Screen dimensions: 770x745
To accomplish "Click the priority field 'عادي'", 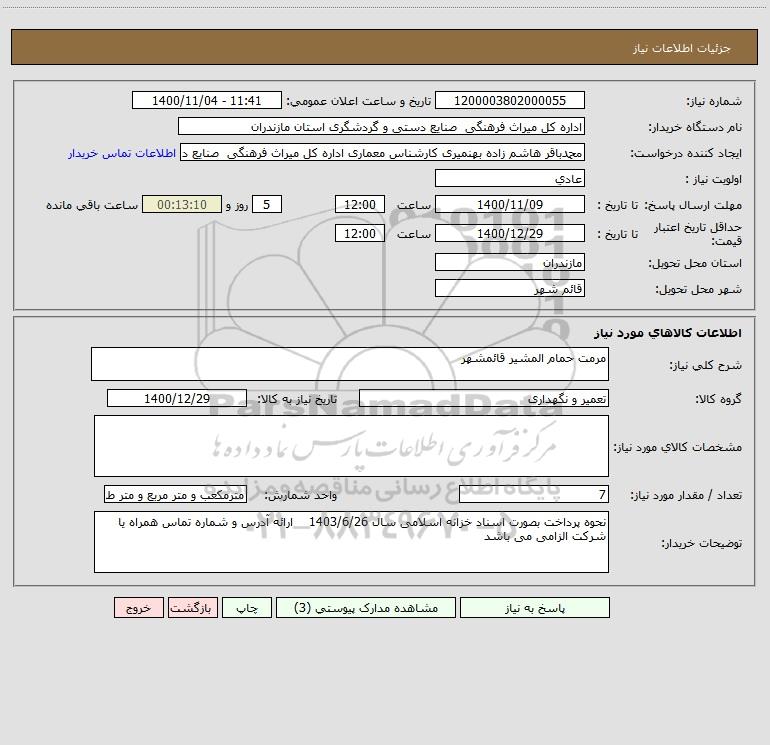I will point(510,178).
